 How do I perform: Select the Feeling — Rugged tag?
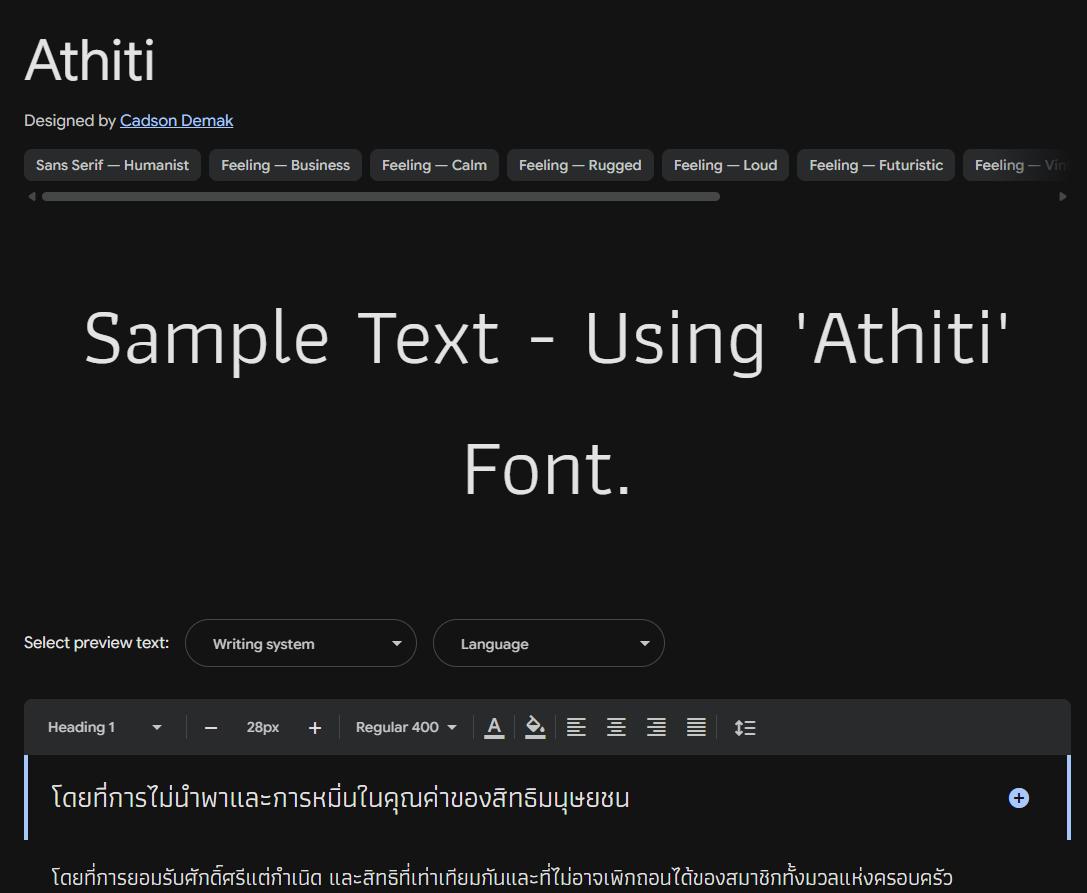(580, 165)
